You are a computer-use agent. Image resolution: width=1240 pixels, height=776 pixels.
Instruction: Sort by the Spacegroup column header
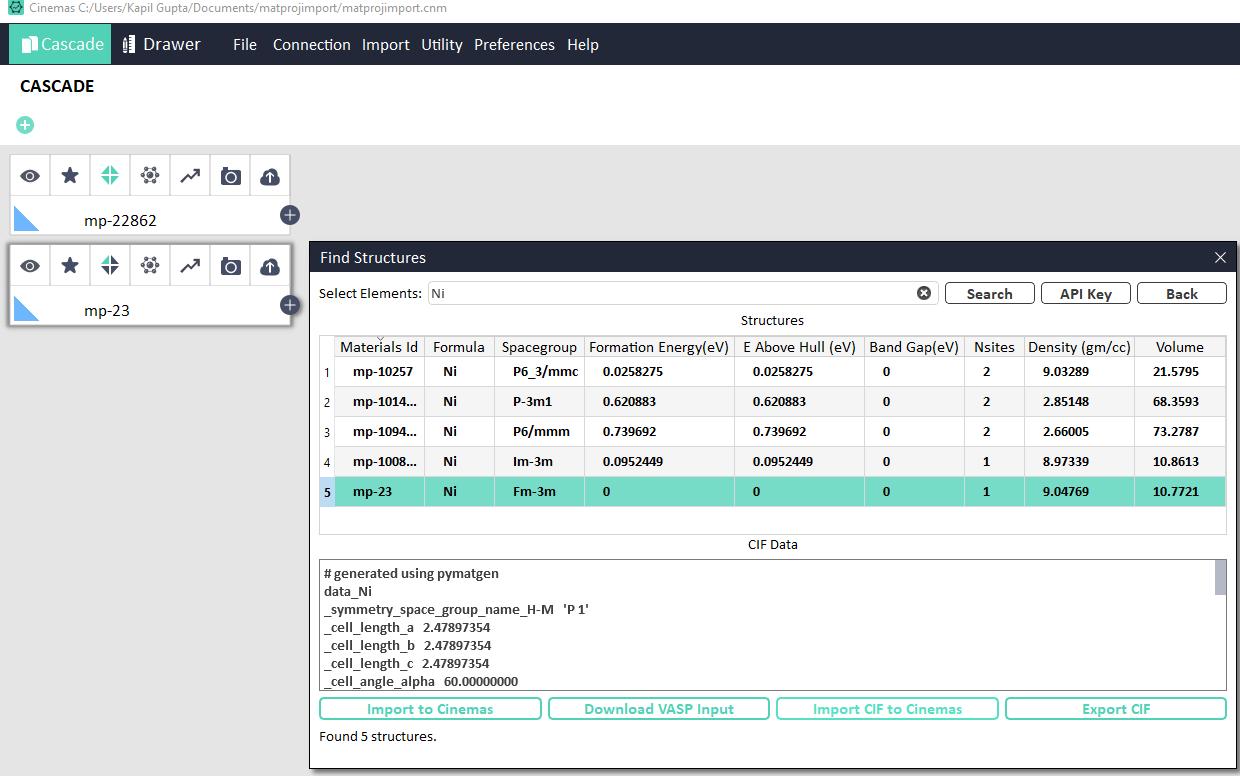pos(539,347)
